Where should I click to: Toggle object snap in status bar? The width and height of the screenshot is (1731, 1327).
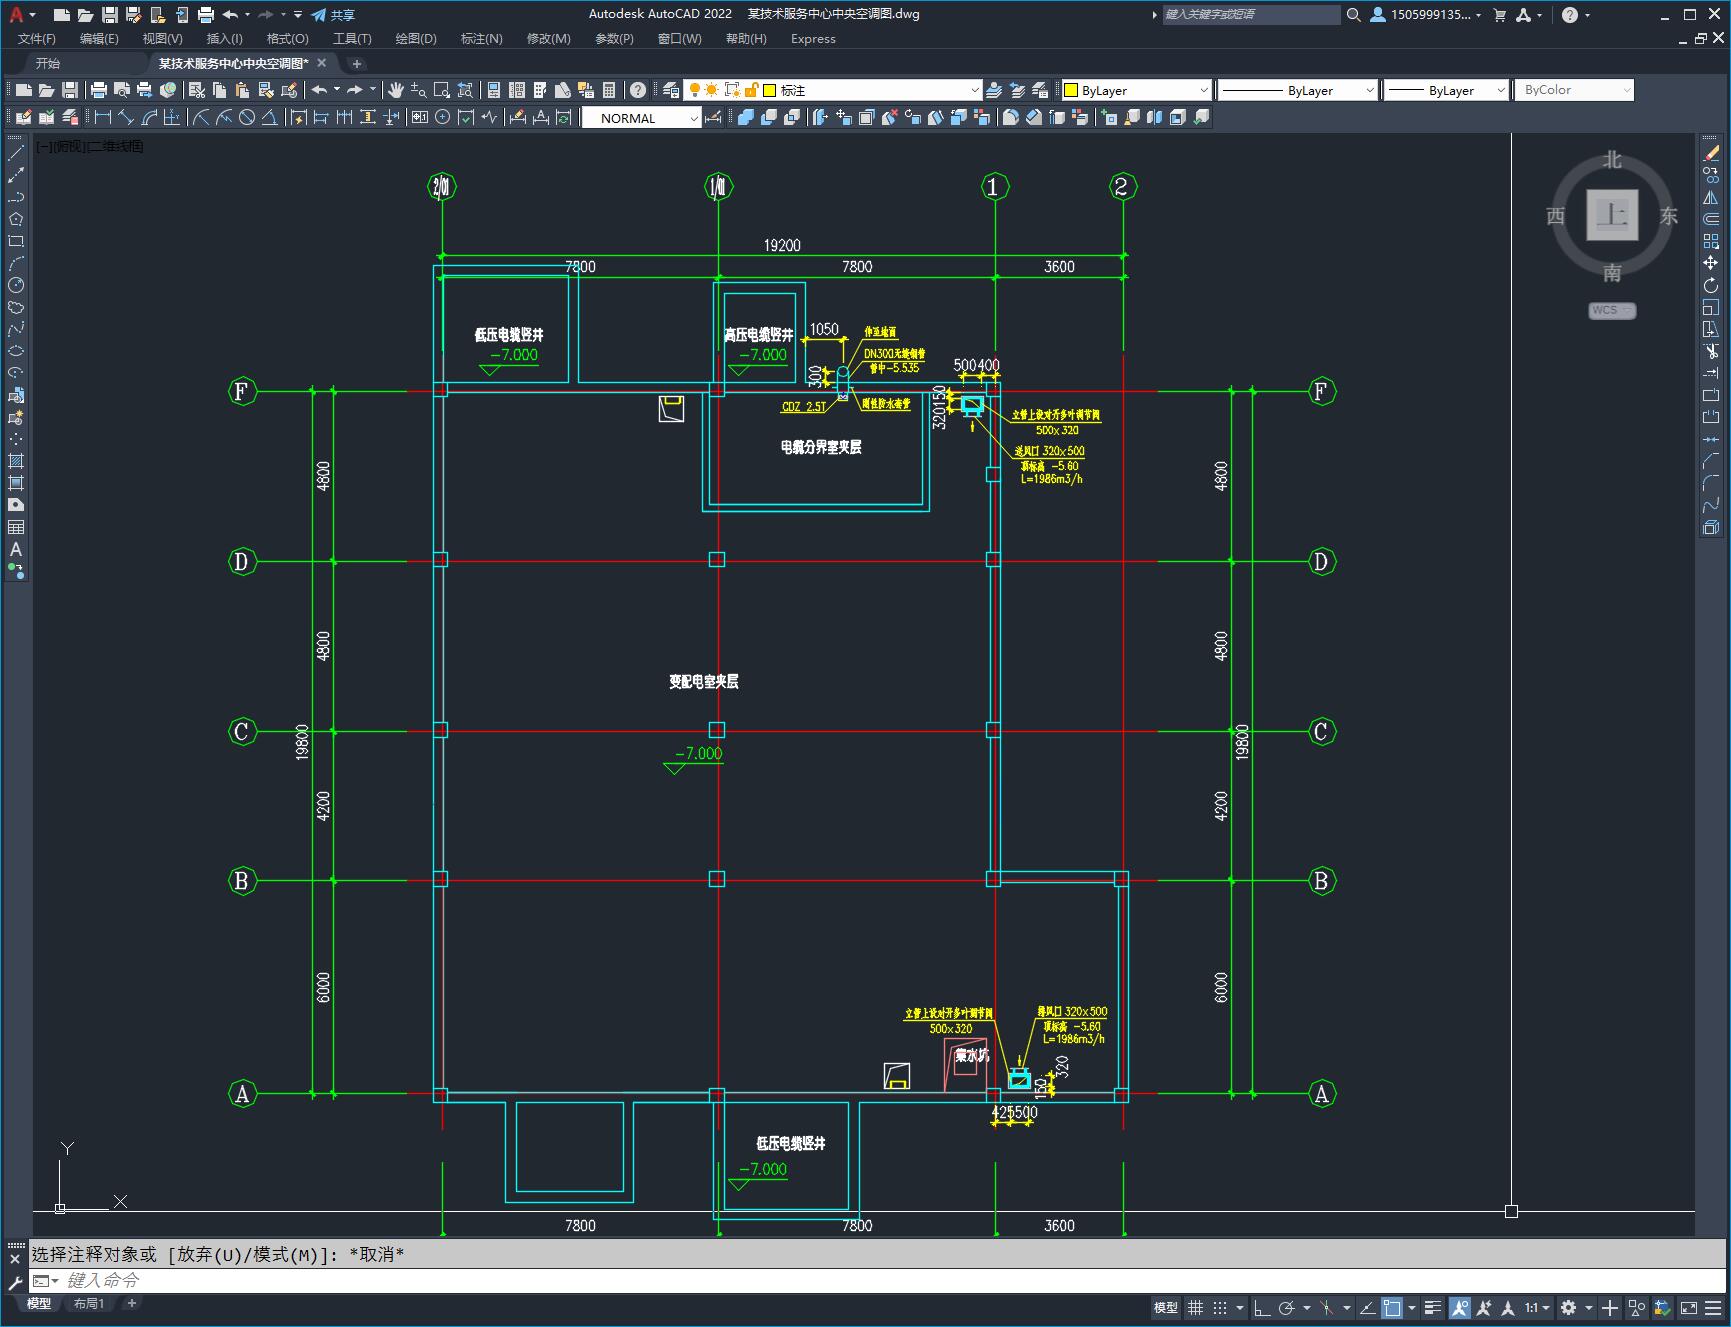tap(1391, 1307)
